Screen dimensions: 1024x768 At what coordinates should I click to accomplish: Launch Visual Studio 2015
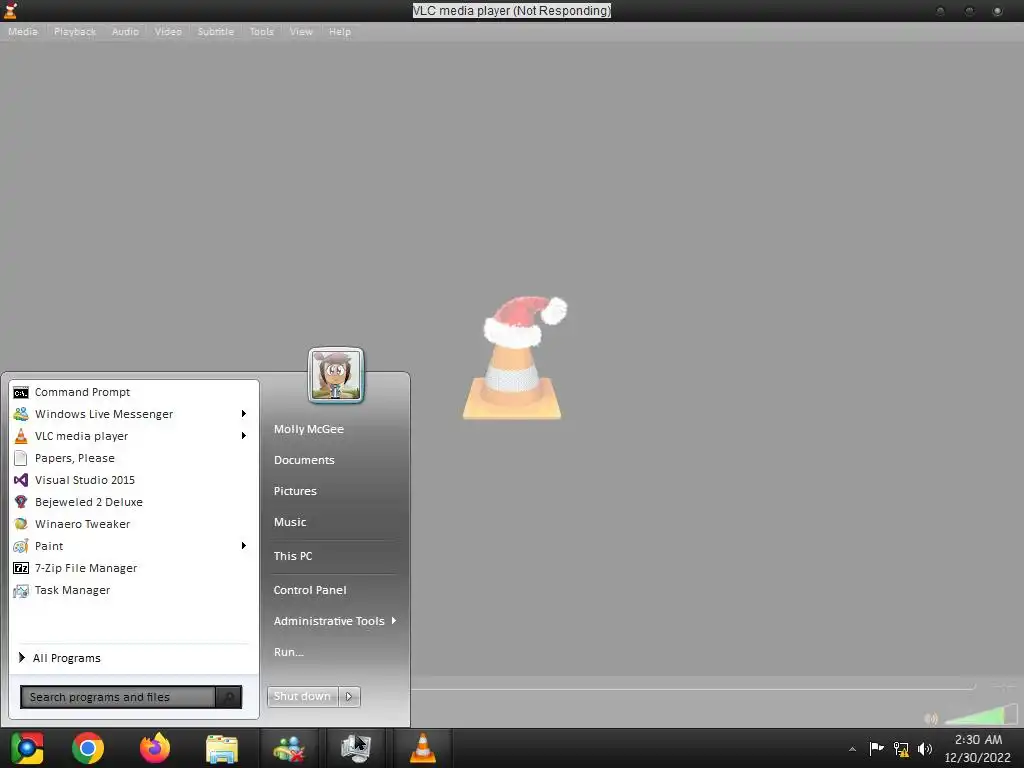click(x=134, y=480)
